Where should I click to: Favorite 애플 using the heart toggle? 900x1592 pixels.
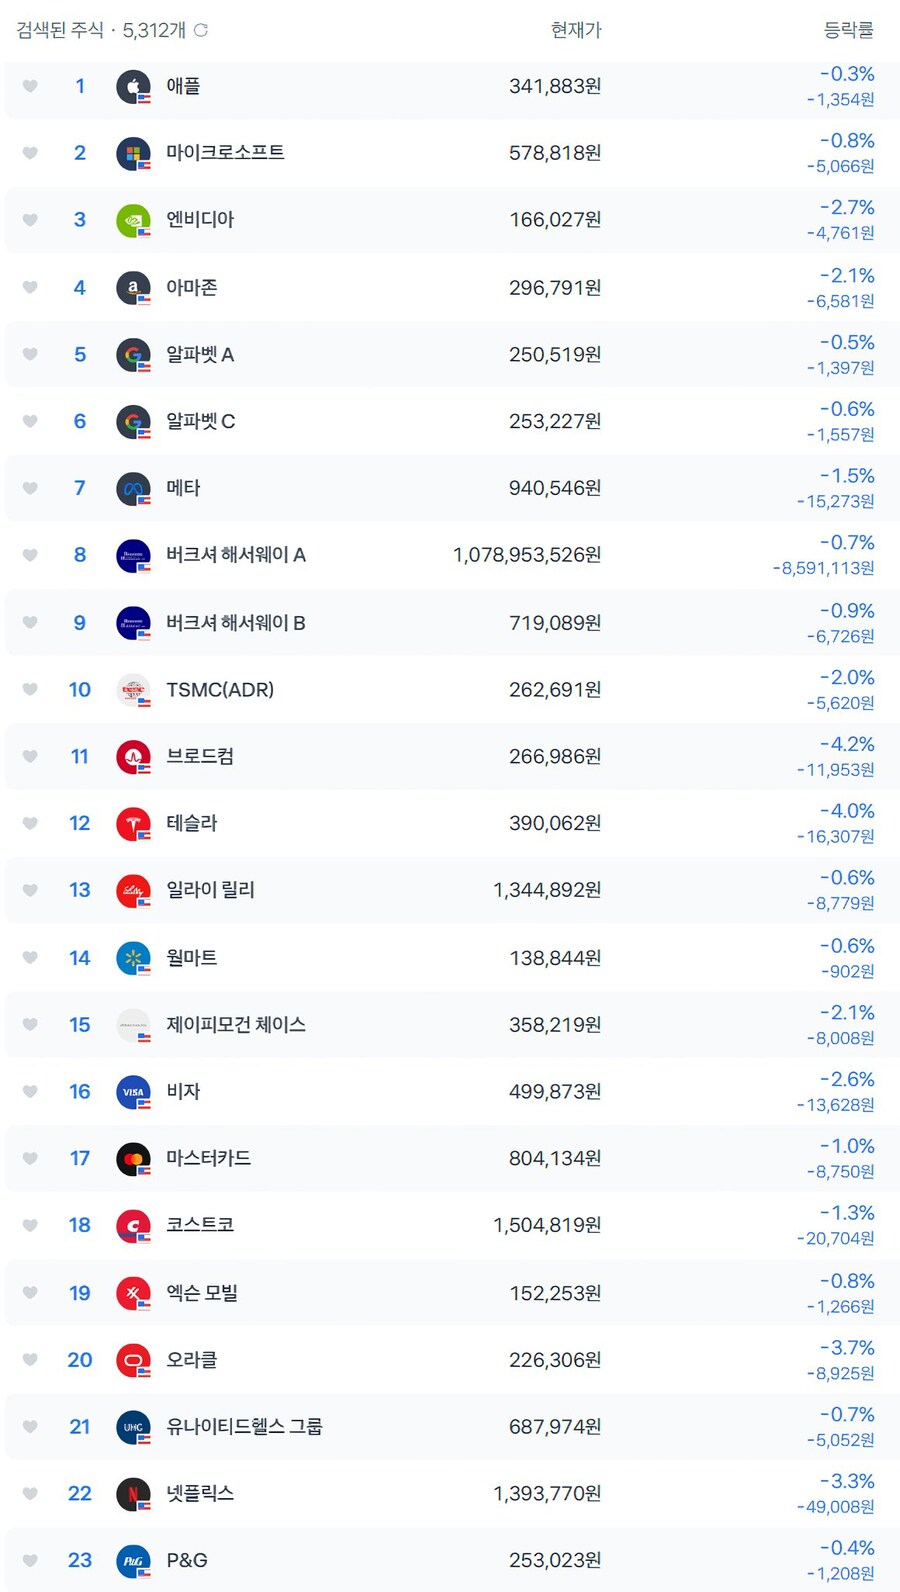pyautogui.click(x=29, y=86)
